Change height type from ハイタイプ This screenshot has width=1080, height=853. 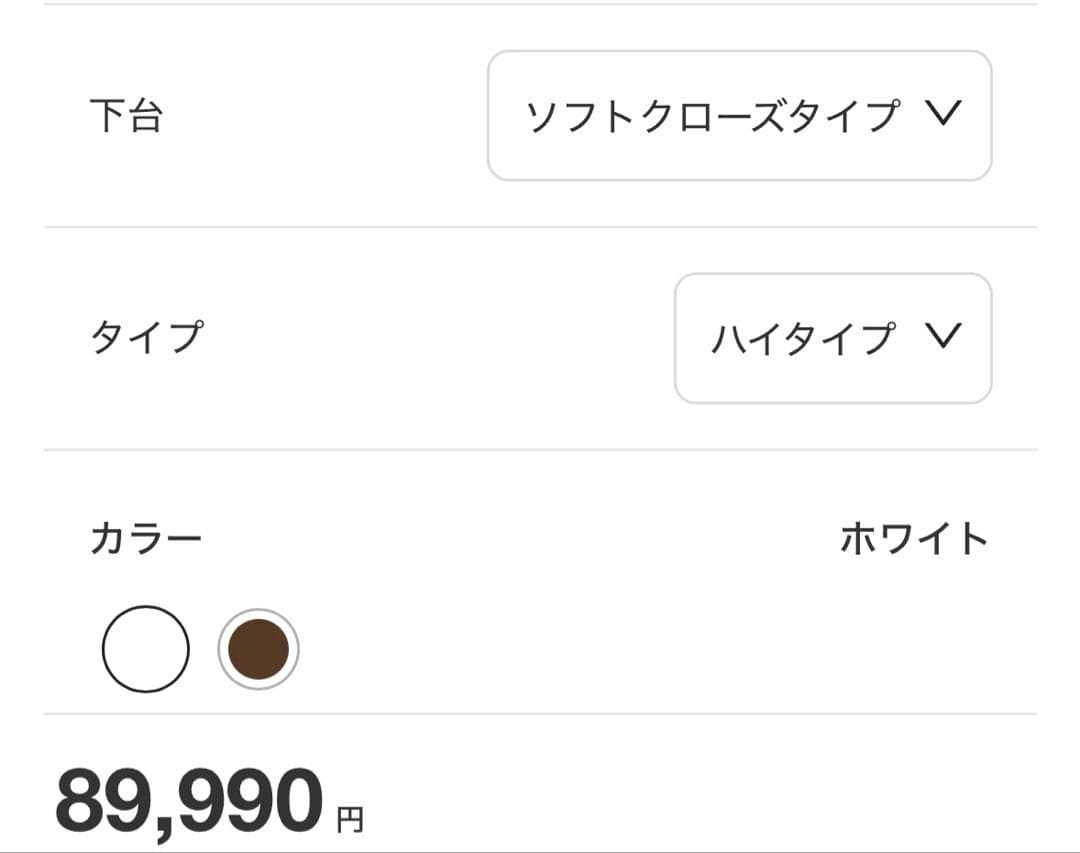(833, 338)
